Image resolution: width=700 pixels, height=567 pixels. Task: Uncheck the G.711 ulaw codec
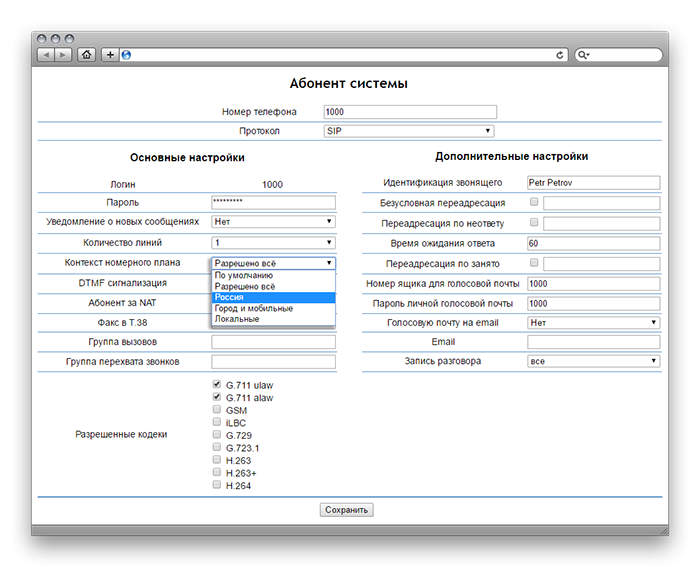point(217,384)
